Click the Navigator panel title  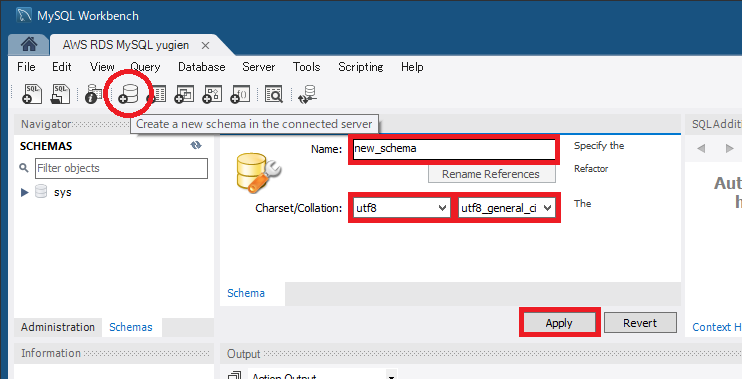pyautogui.click(x=45, y=124)
